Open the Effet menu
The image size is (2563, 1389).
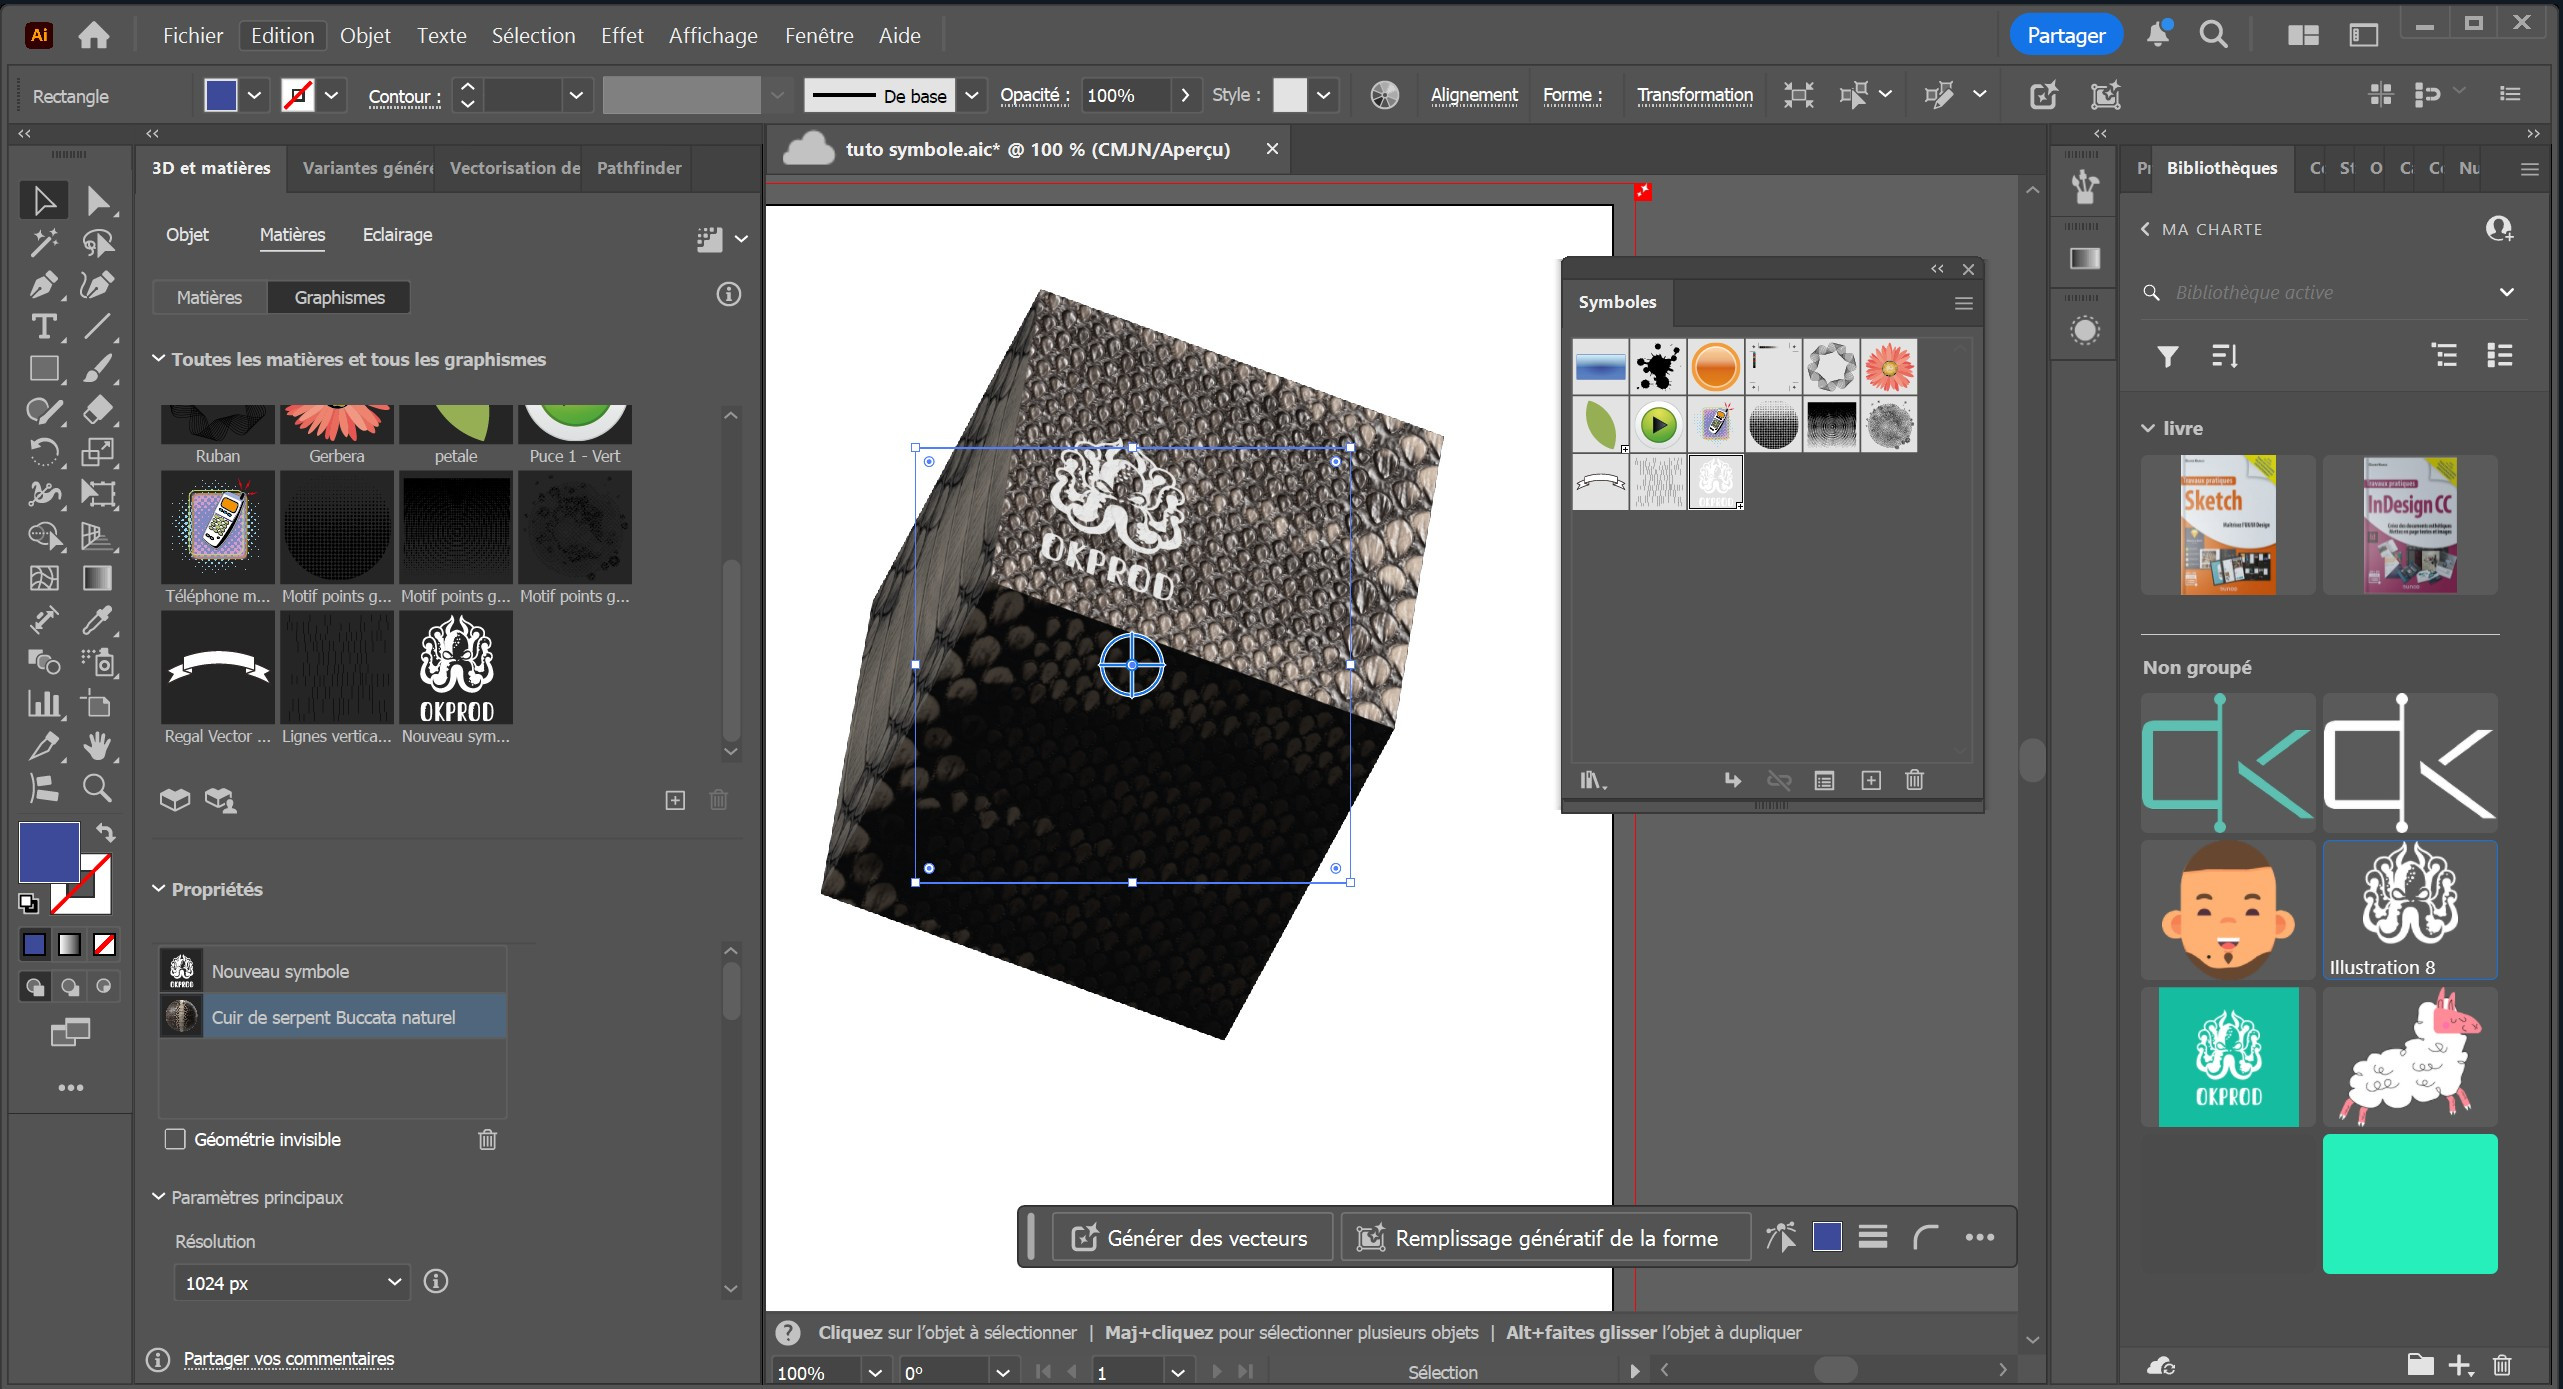coord(621,36)
